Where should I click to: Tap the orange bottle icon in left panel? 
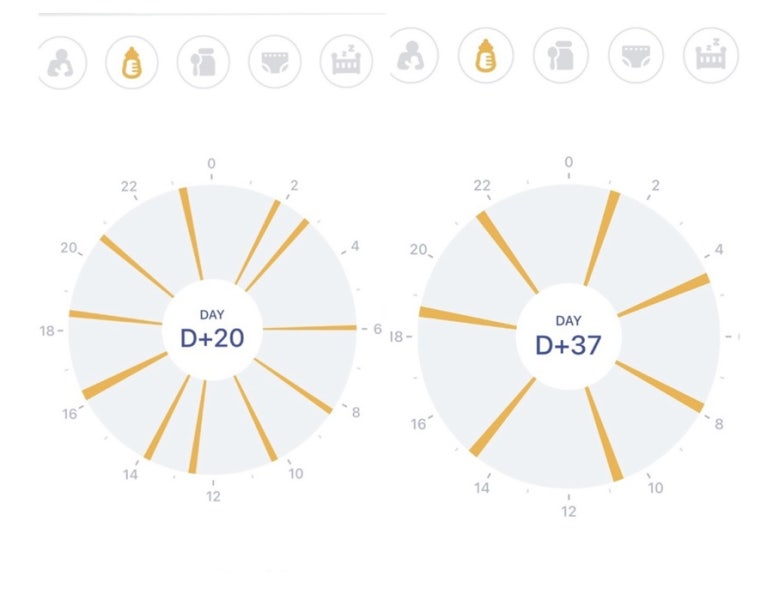132,63
